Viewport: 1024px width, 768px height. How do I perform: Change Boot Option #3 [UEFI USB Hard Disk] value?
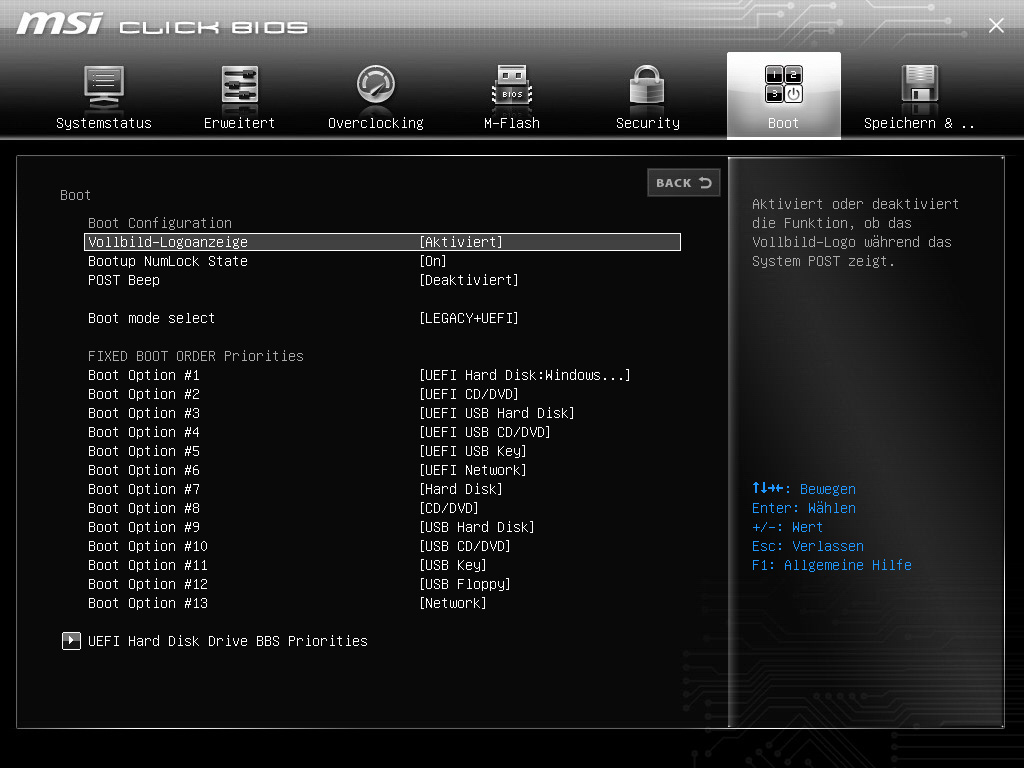497,413
